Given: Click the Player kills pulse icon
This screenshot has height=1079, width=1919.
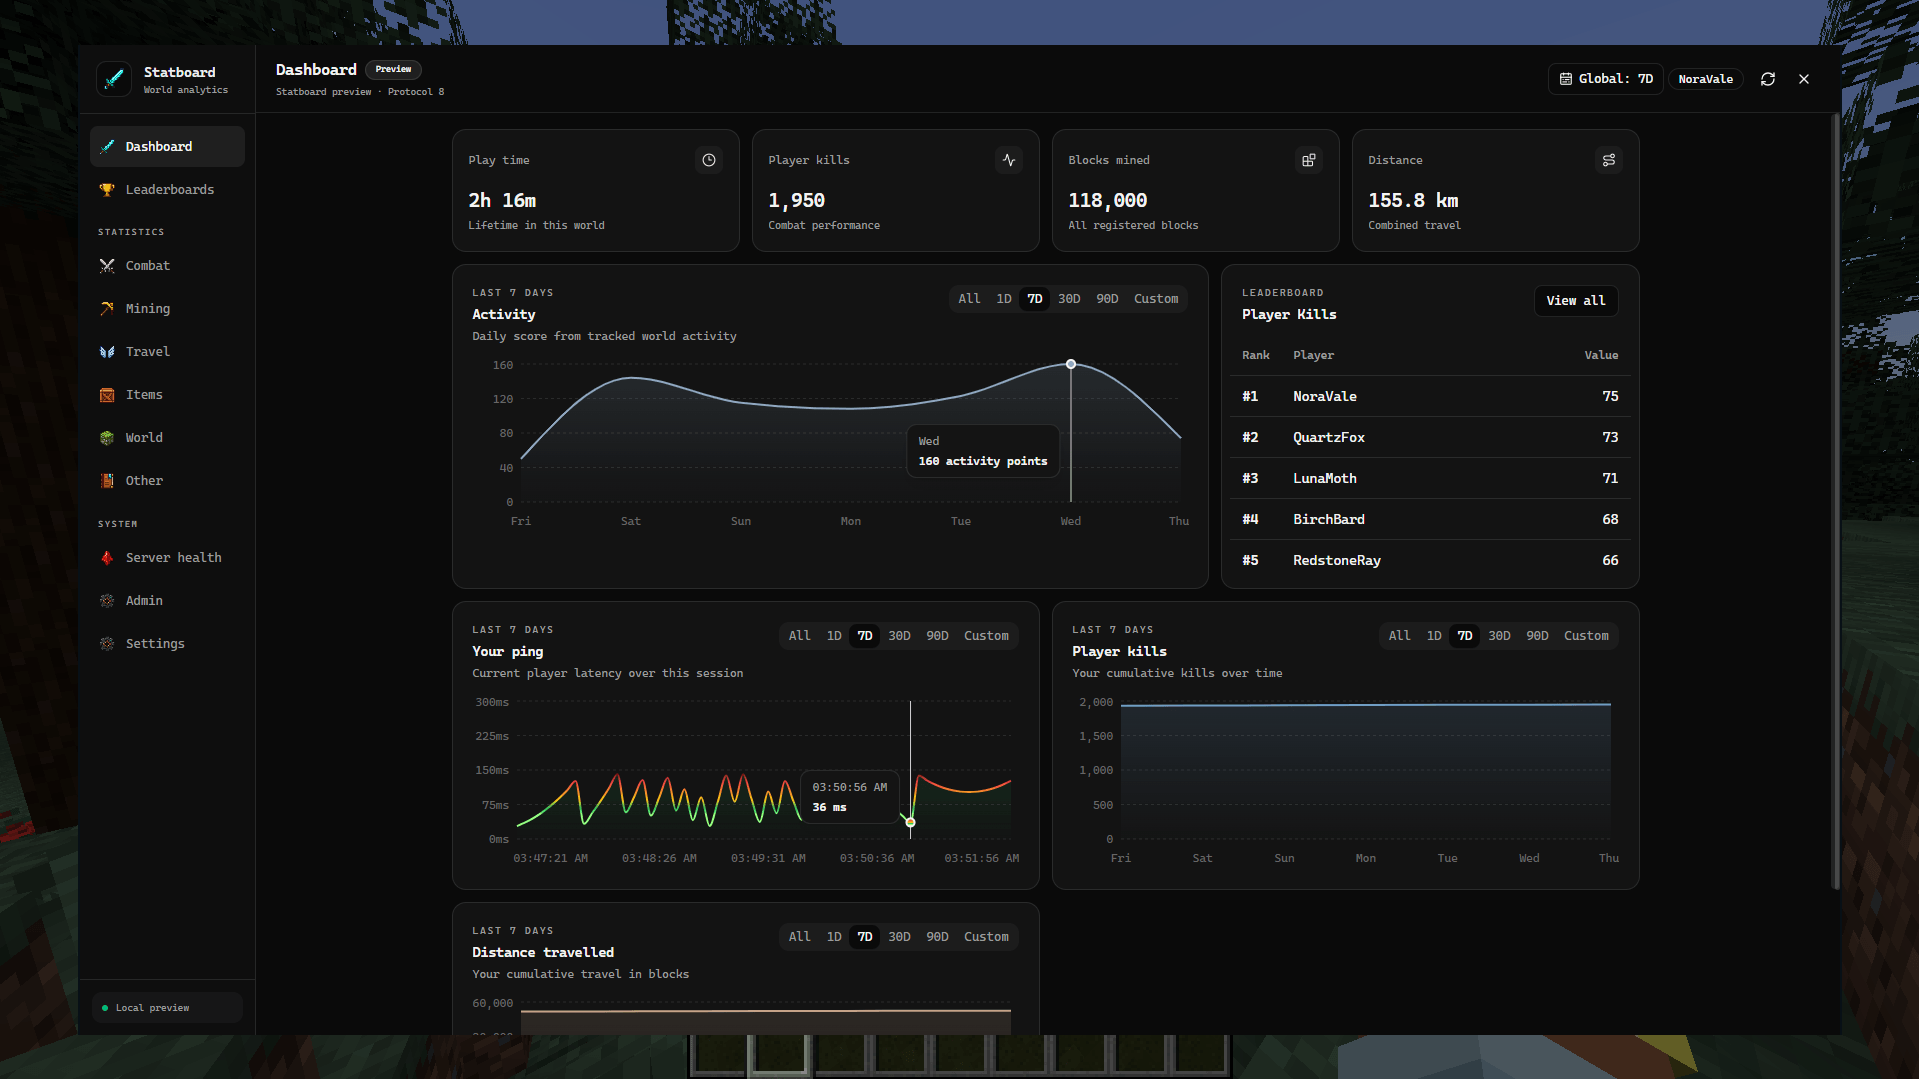Looking at the screenshot, I should [1009, 160].
